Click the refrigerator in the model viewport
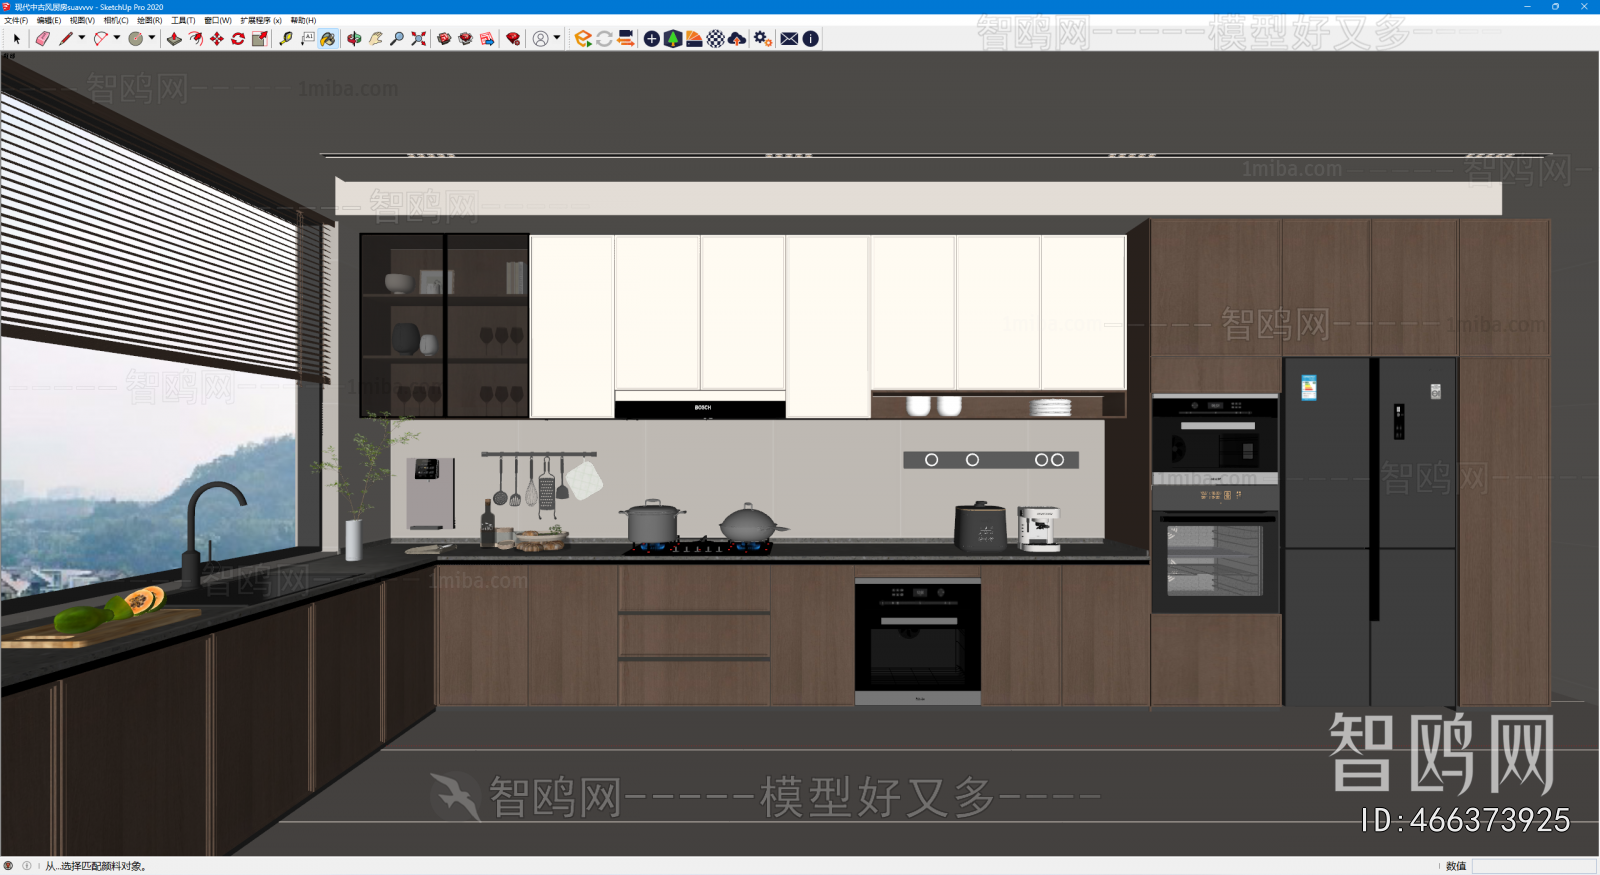Screen dimensions: 1600x875 1370,530
